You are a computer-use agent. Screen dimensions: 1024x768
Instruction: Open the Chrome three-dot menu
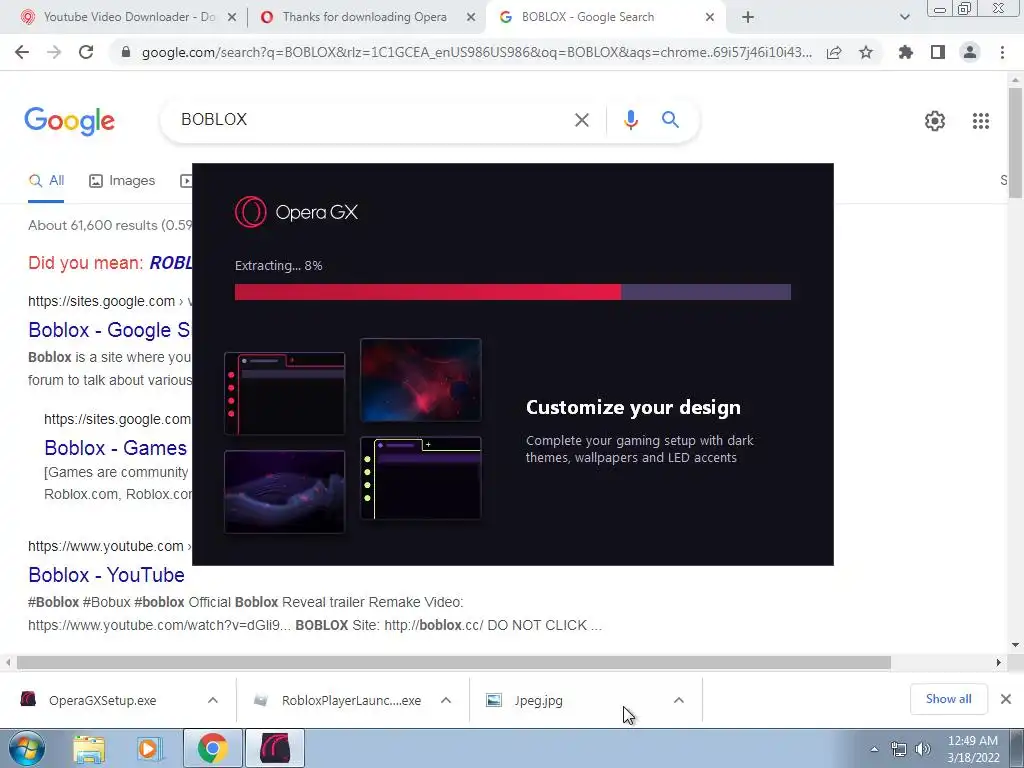[x=1002, y=52]
